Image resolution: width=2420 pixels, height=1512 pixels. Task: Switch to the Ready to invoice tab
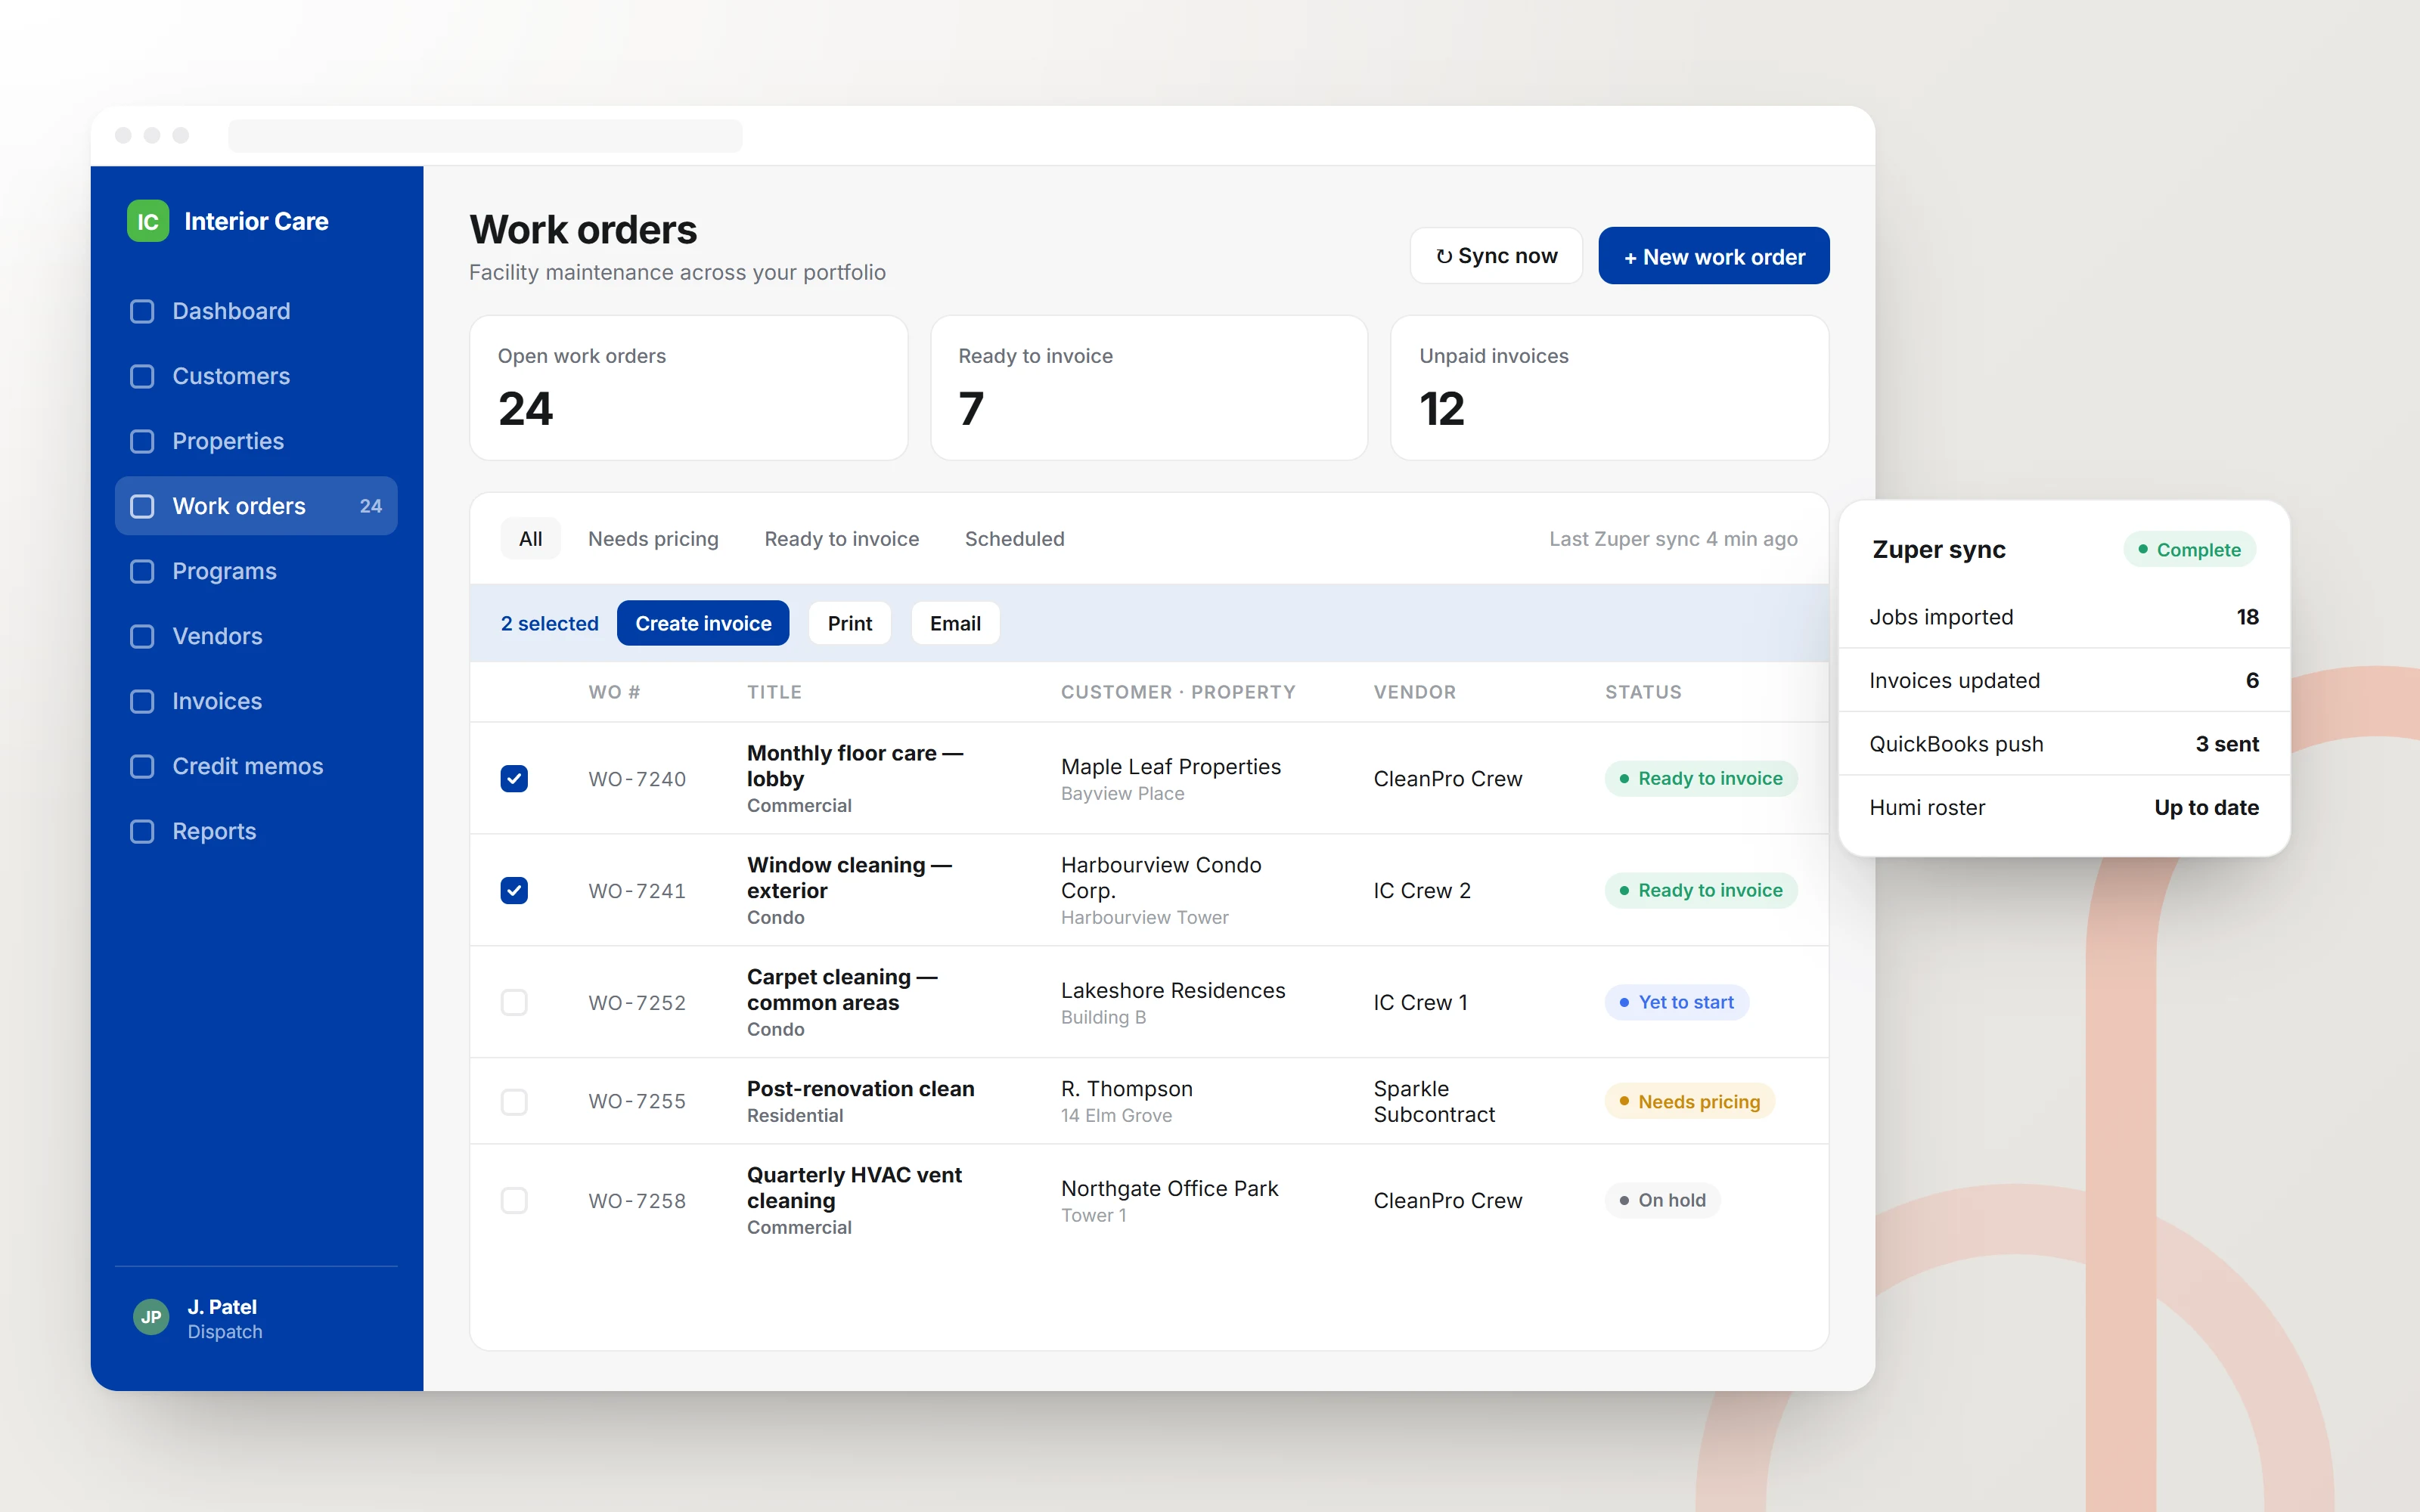point(841,539)
